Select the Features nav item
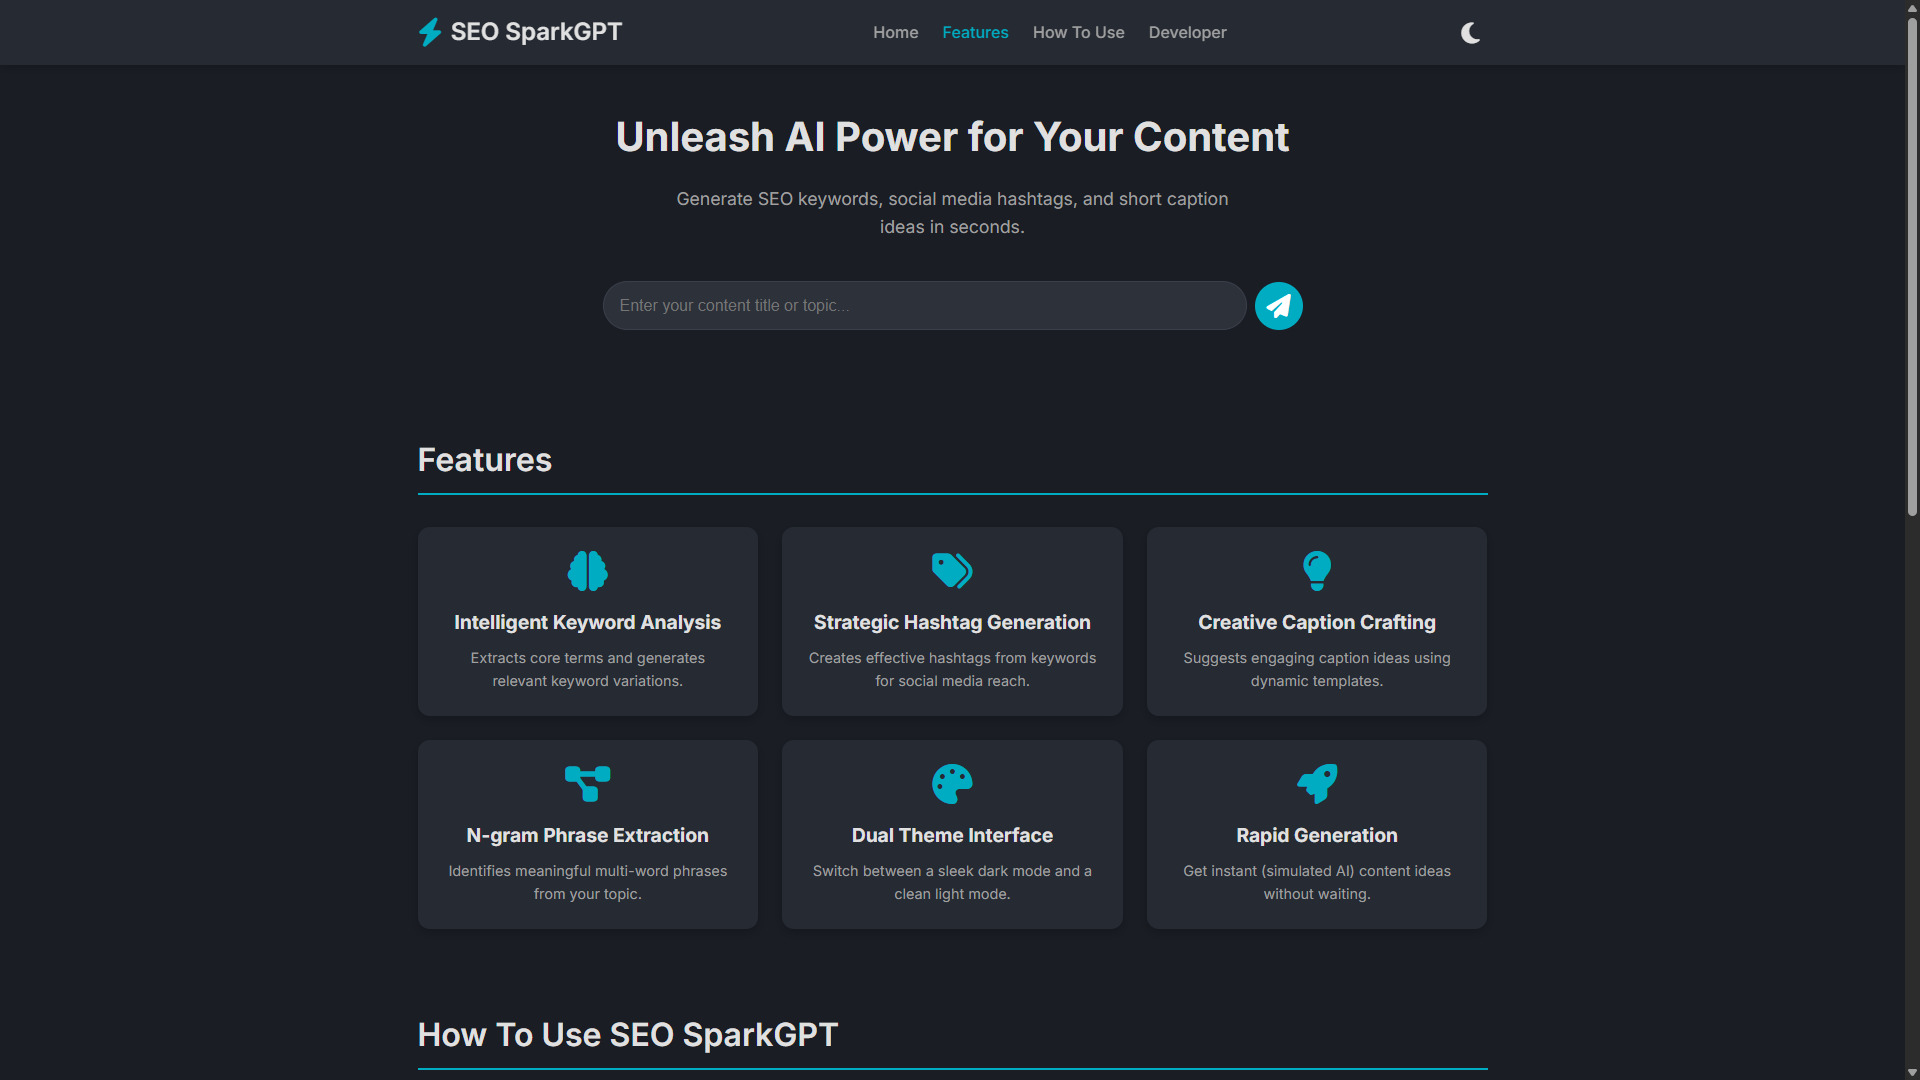 pos(975,33)
